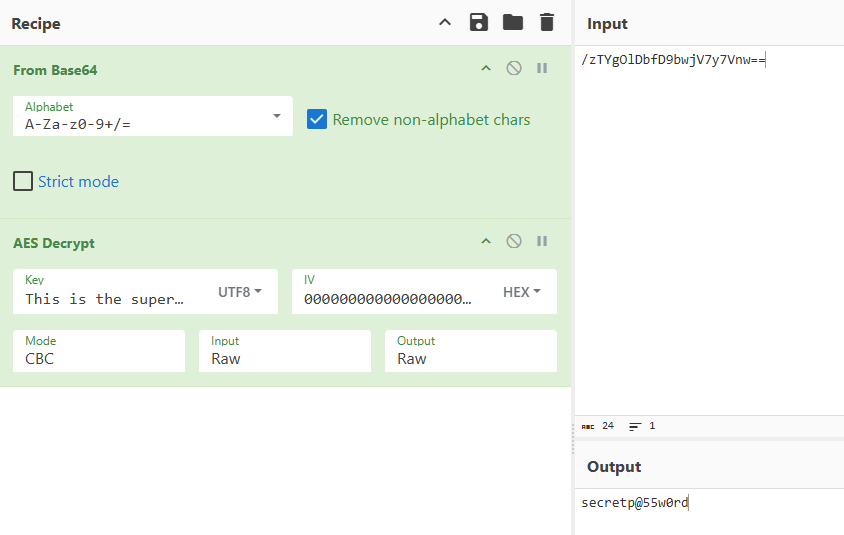Click in the Input base64 text
Viewport: 844px width, 535px height.
click(673, 60)
